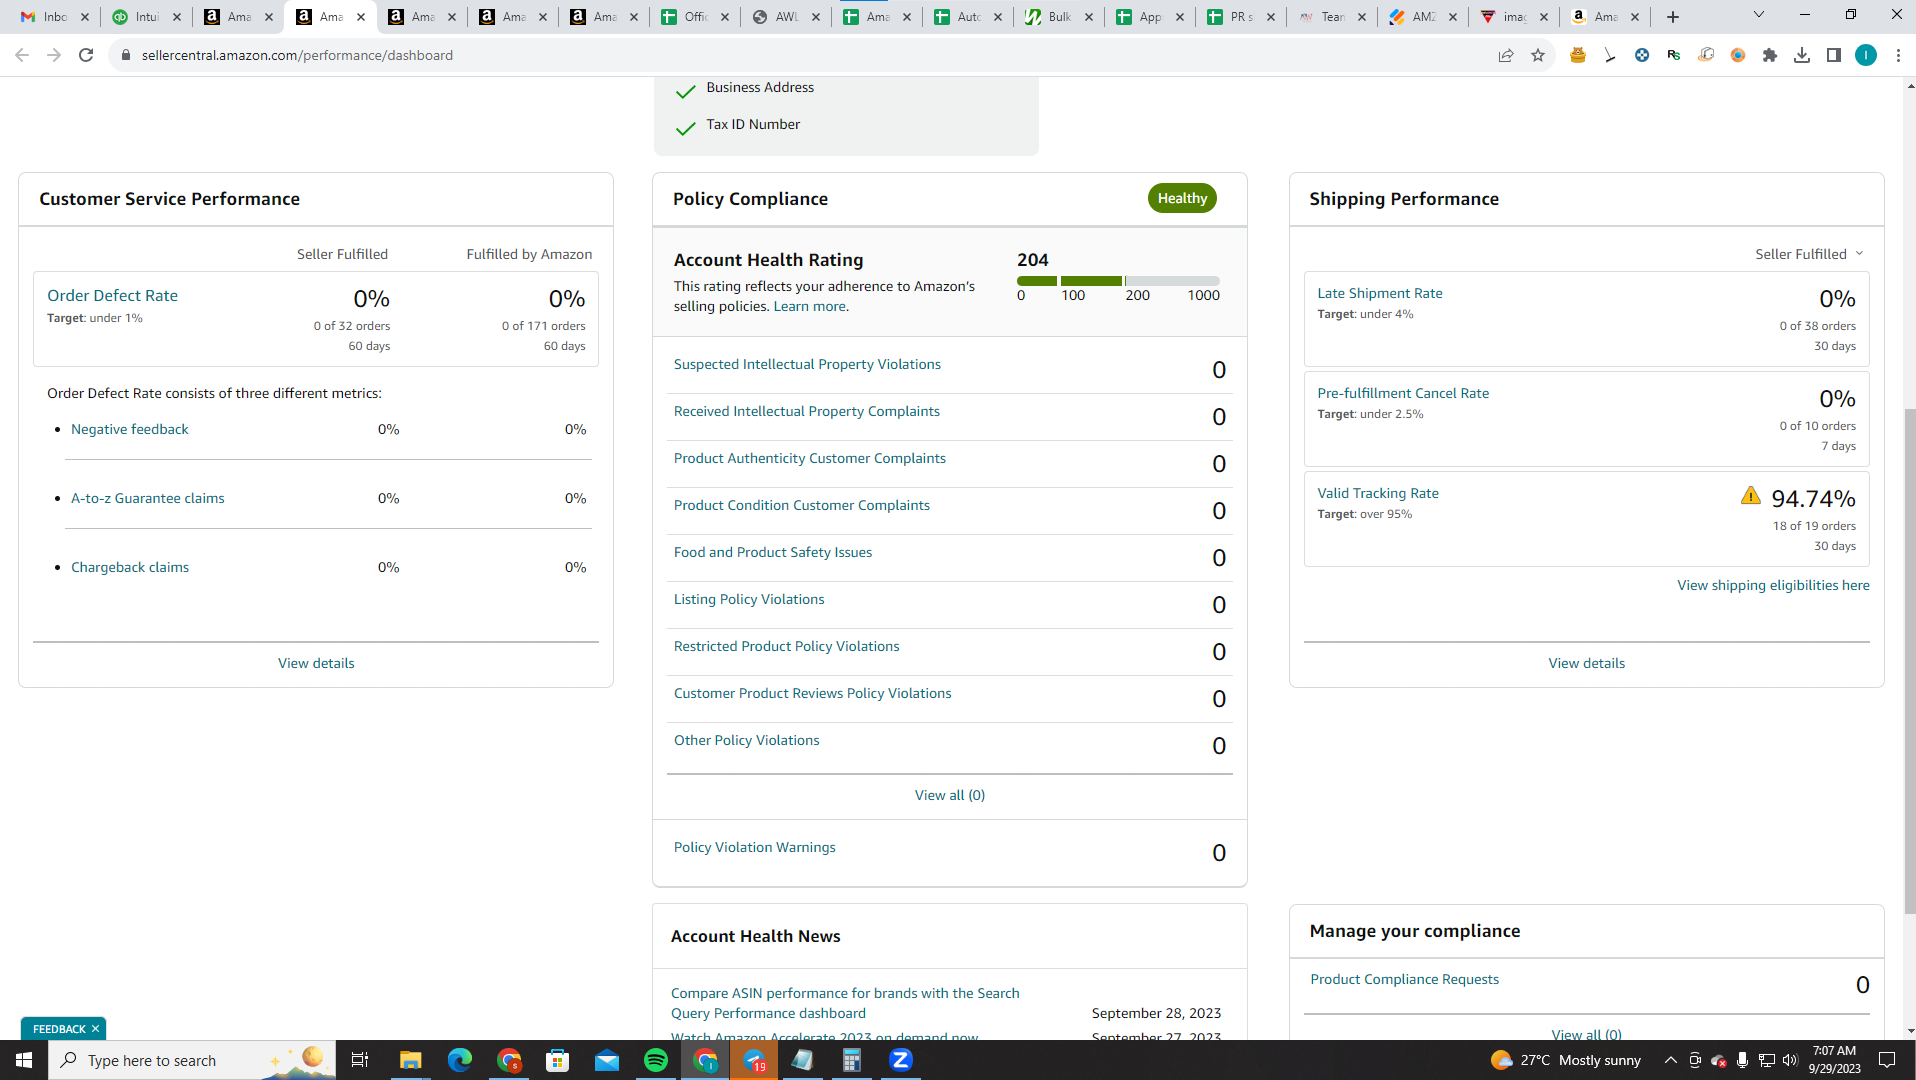1916x1080 pixels.
Task: Click the Valid Tracking Rate warning triangle
Action: coord(1750,495)
